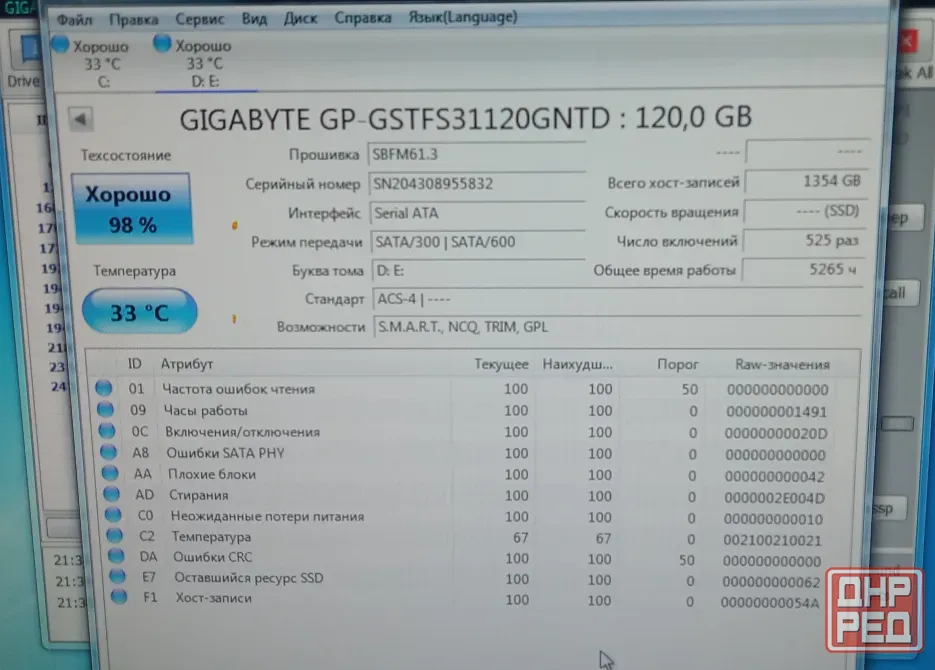935x670 pixels.
Task: Click the Атрибут column header
Action: pyautogui.click(x=187, y=364)
